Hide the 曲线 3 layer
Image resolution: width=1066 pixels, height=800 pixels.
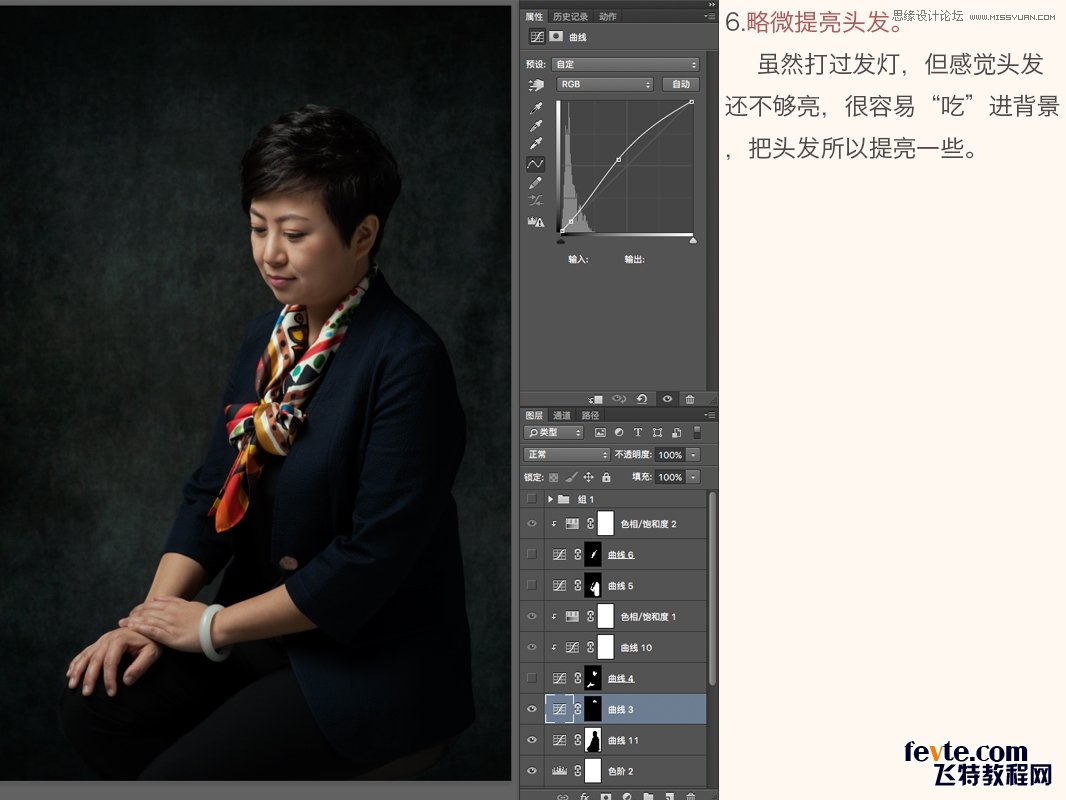click(532, 709)
